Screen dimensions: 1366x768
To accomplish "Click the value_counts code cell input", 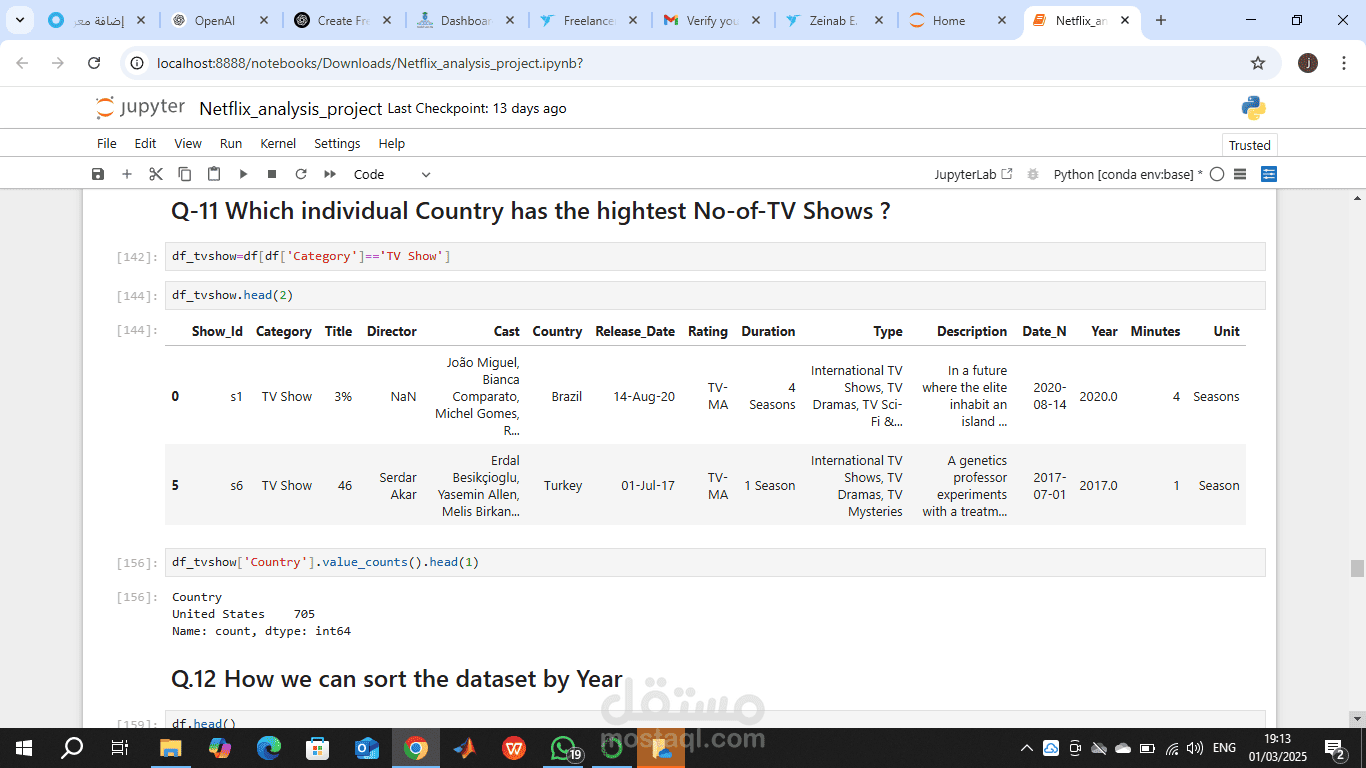I will [x=715, y=562].
